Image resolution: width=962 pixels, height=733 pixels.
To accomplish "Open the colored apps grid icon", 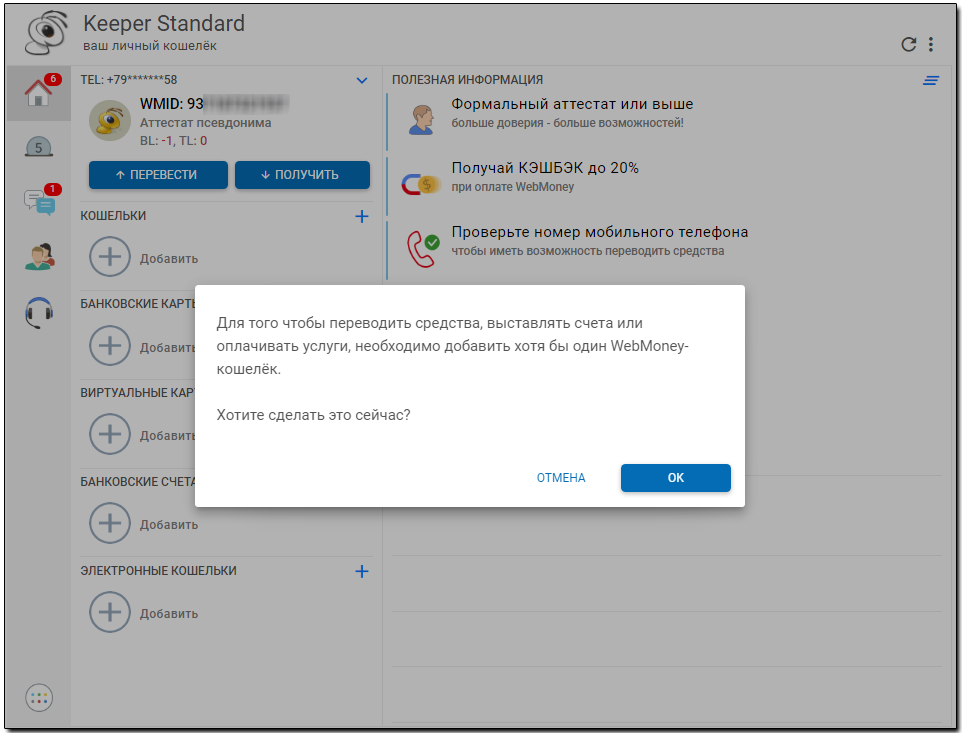I will (39, 697).
